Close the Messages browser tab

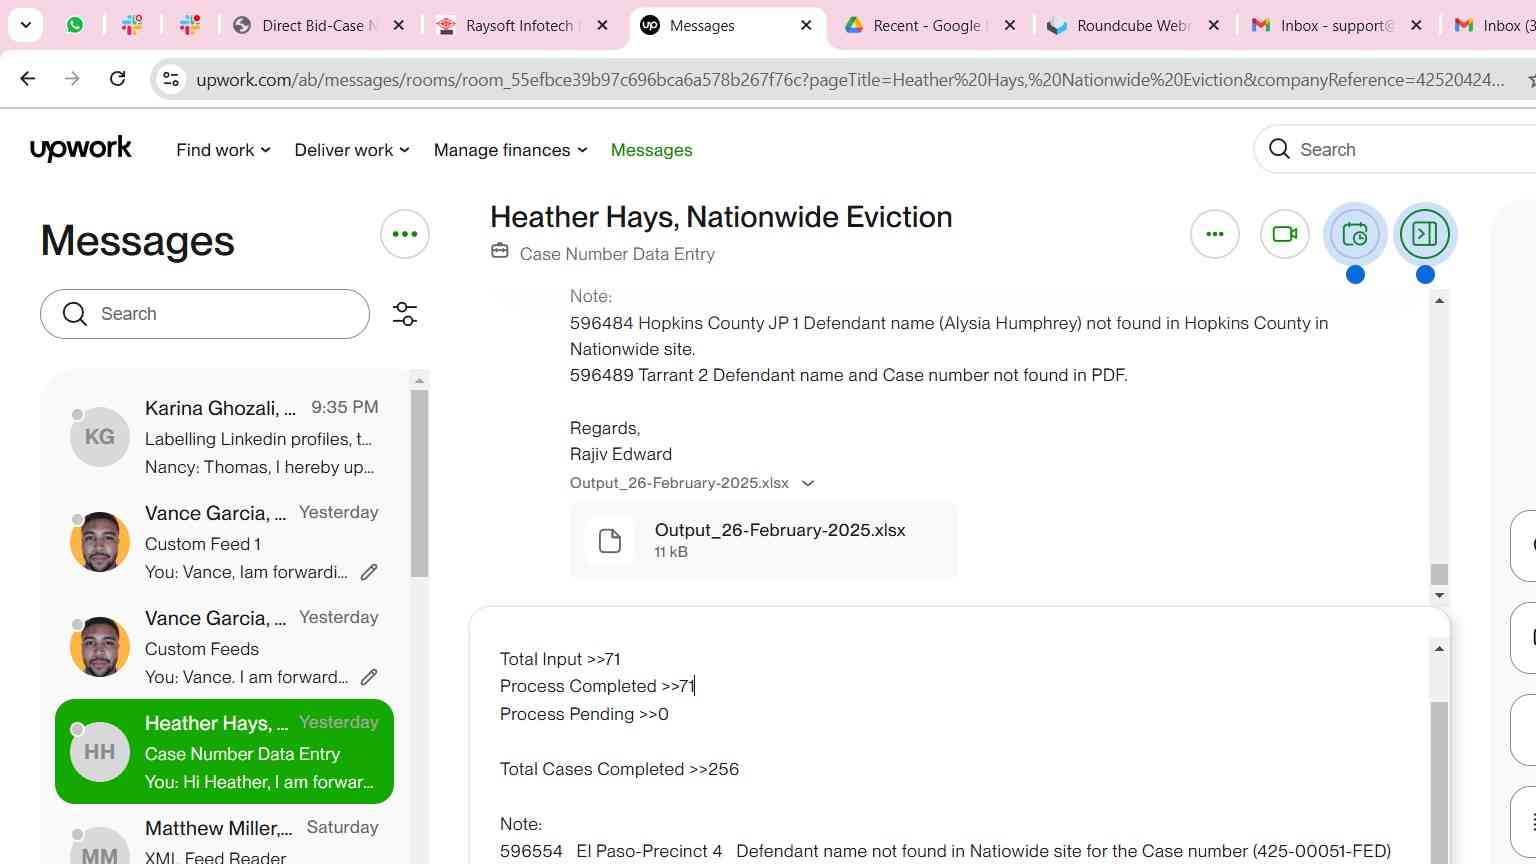pyautogui.click(x=806, y=25)
